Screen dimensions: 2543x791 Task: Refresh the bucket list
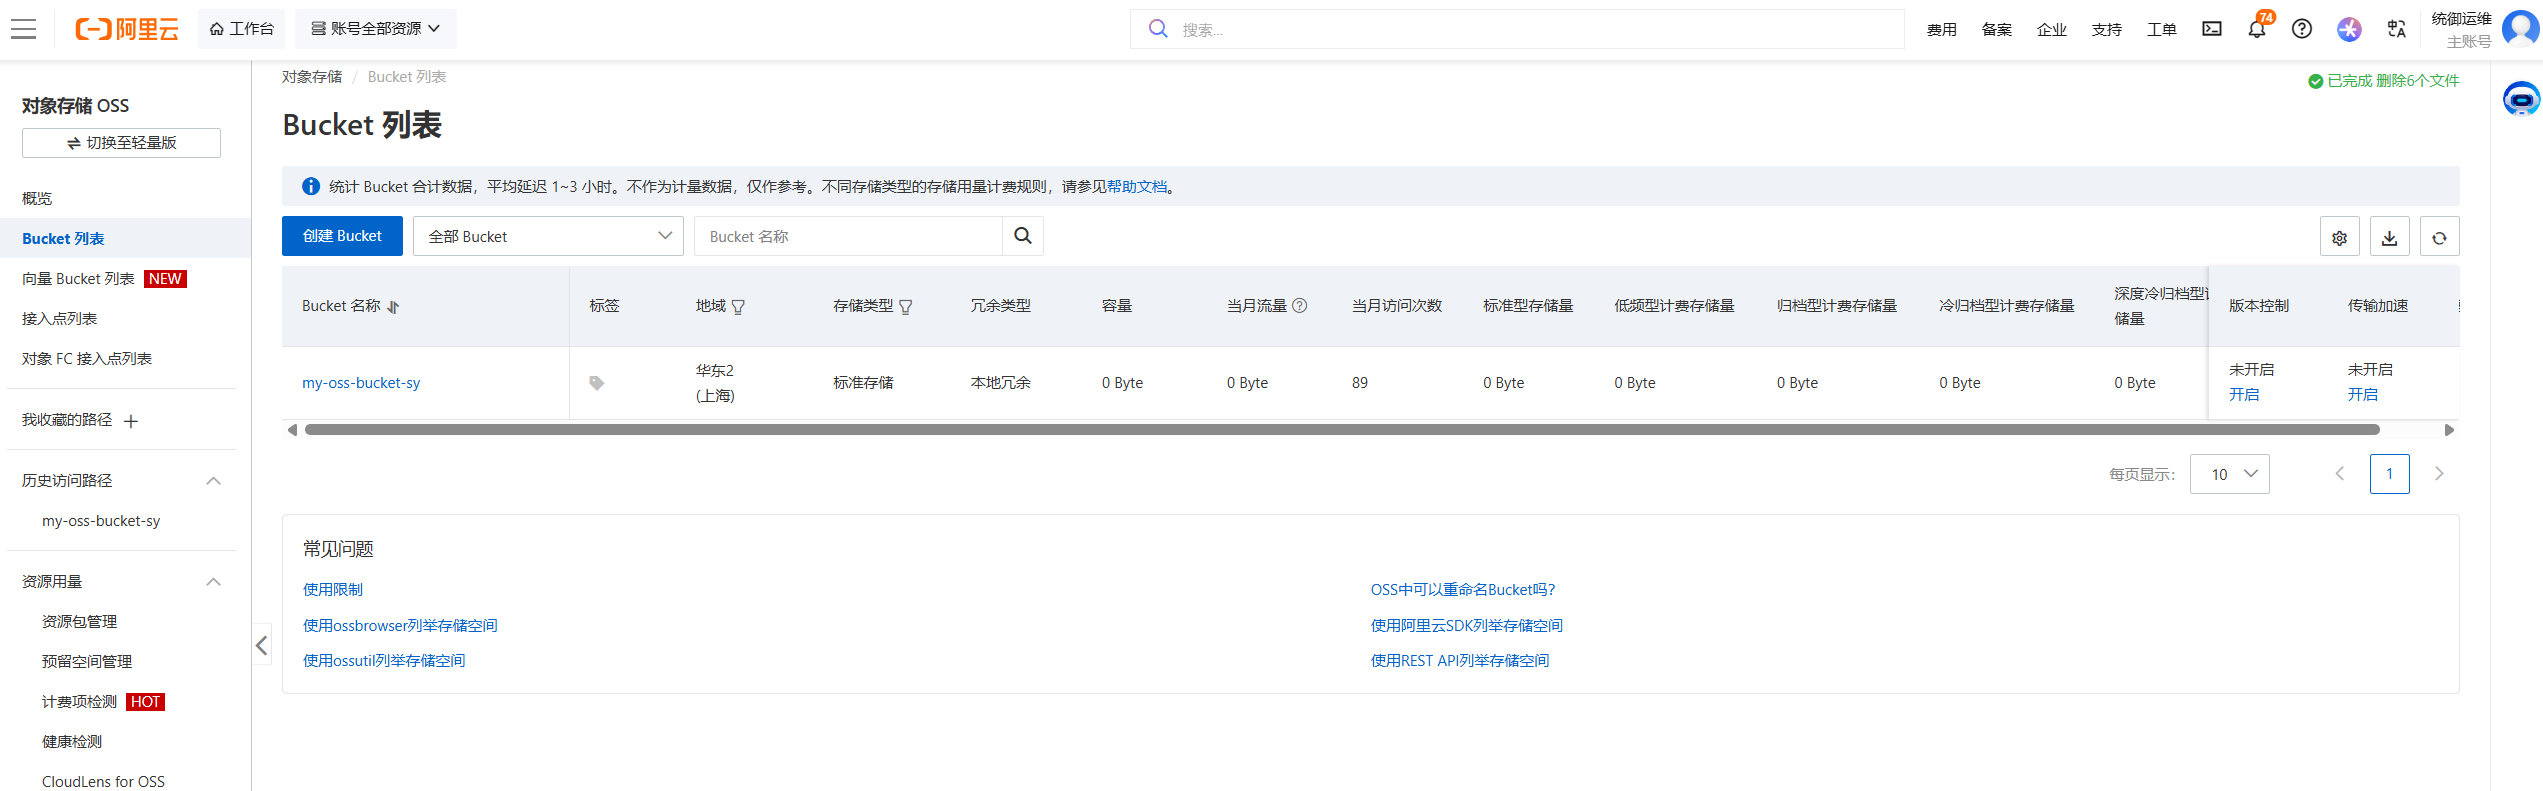click(x=2440, y=237)
